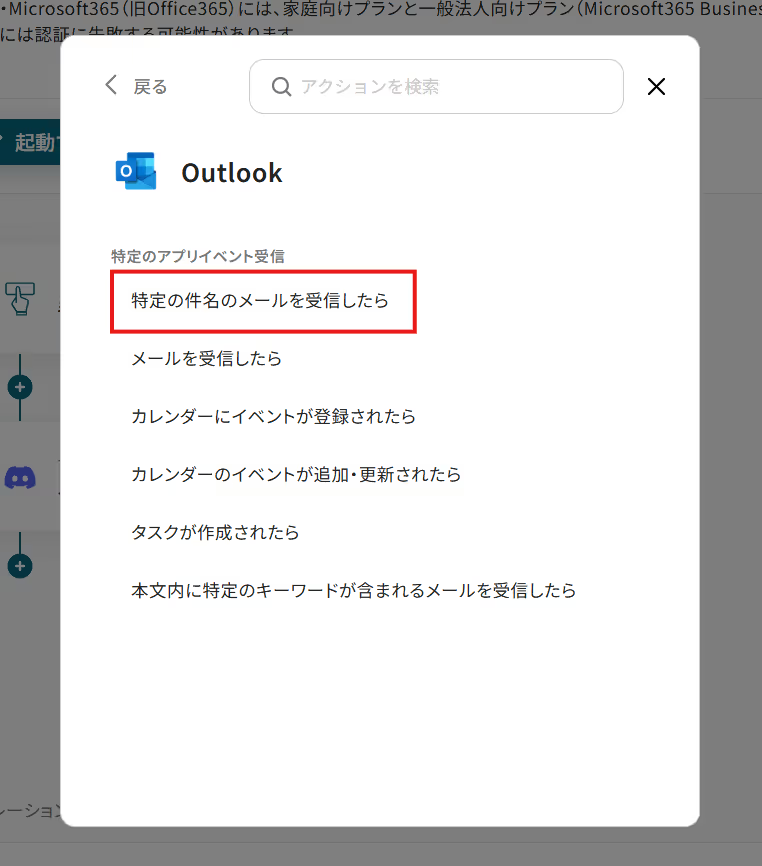Image resolution: width=762 pixels, height=866 pixels.
Task: Select タスクが作成されたら trigger
Action: 215,532
